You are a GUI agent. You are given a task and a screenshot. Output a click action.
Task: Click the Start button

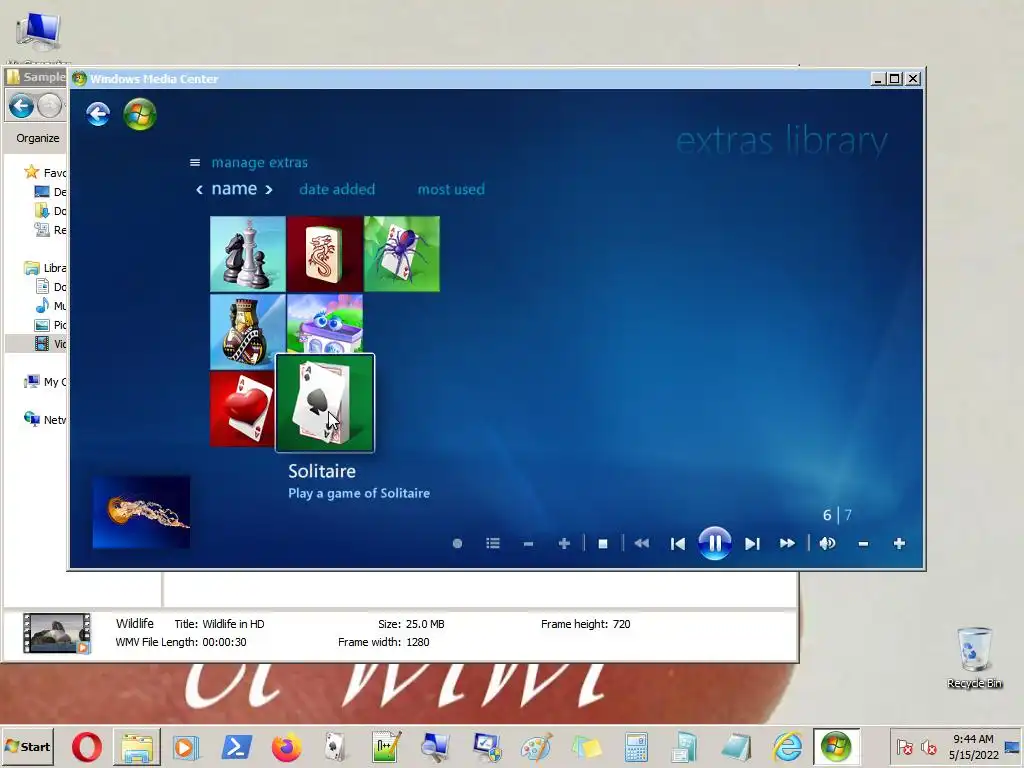coord(27,746)
